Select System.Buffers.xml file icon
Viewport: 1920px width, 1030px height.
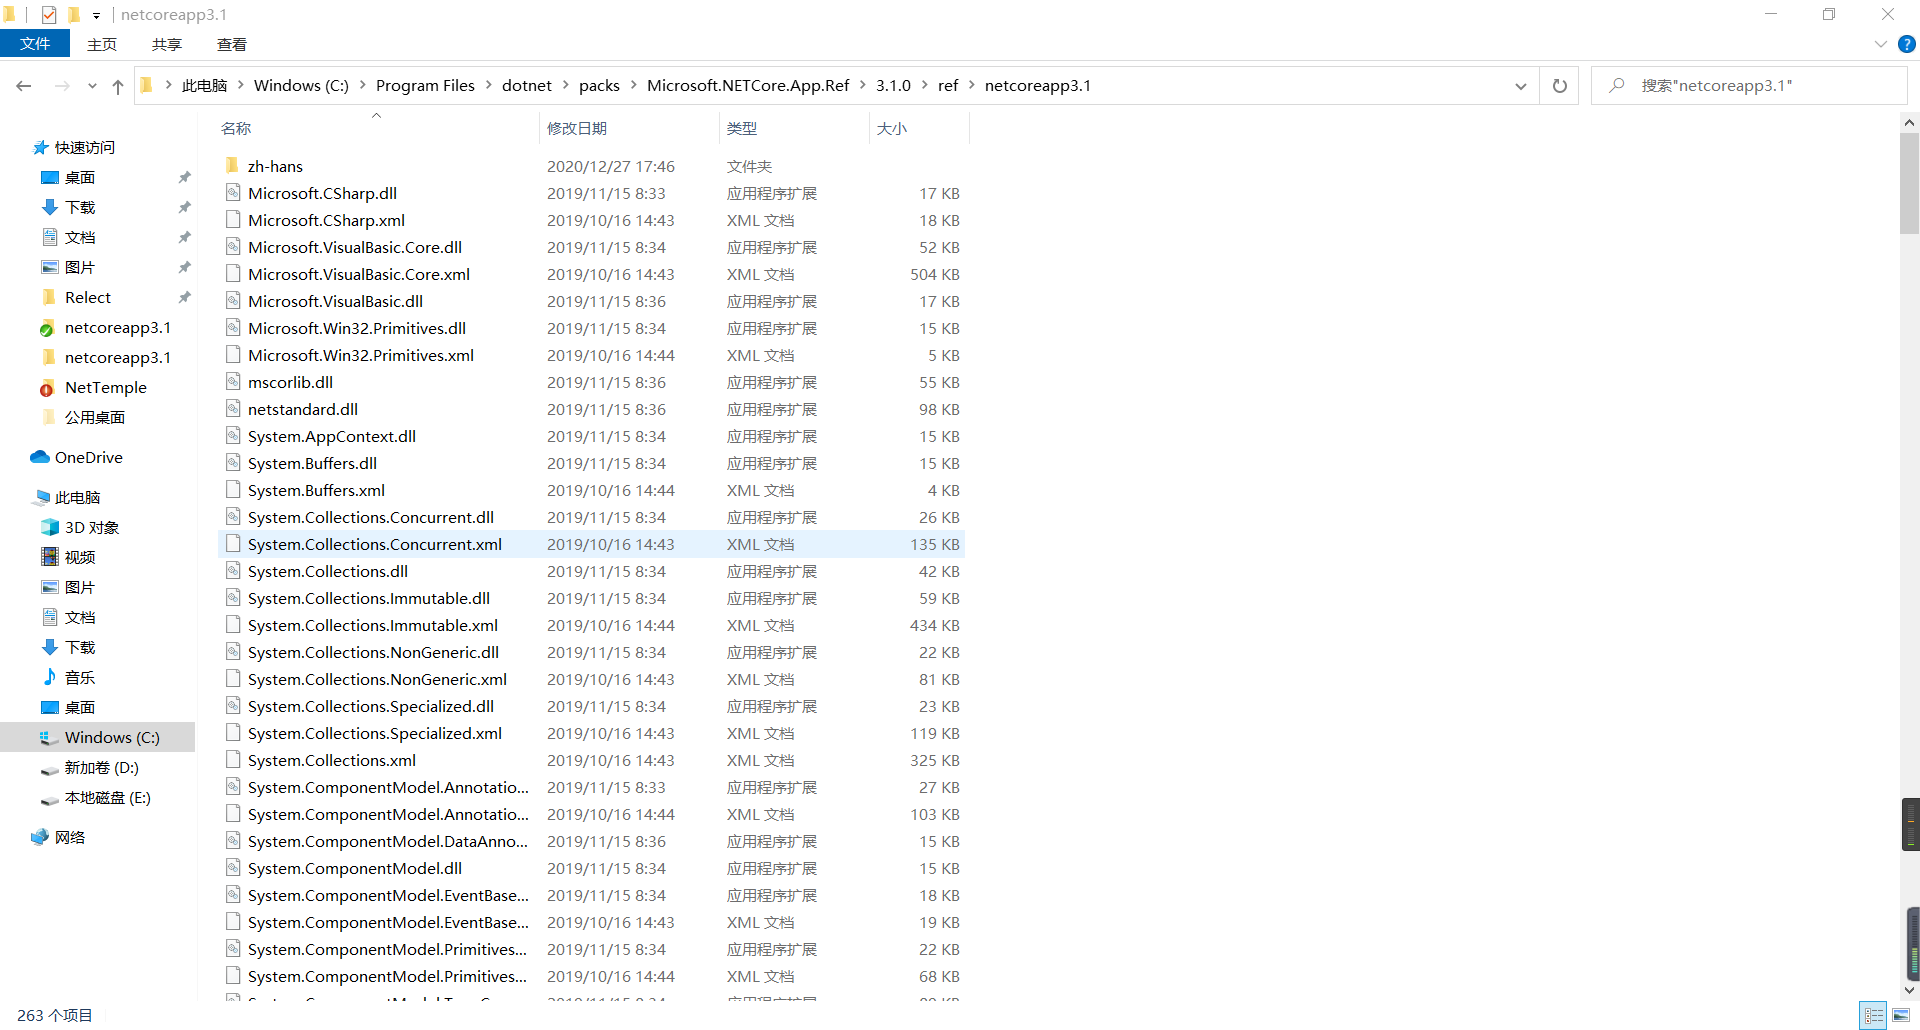[233, 490]
